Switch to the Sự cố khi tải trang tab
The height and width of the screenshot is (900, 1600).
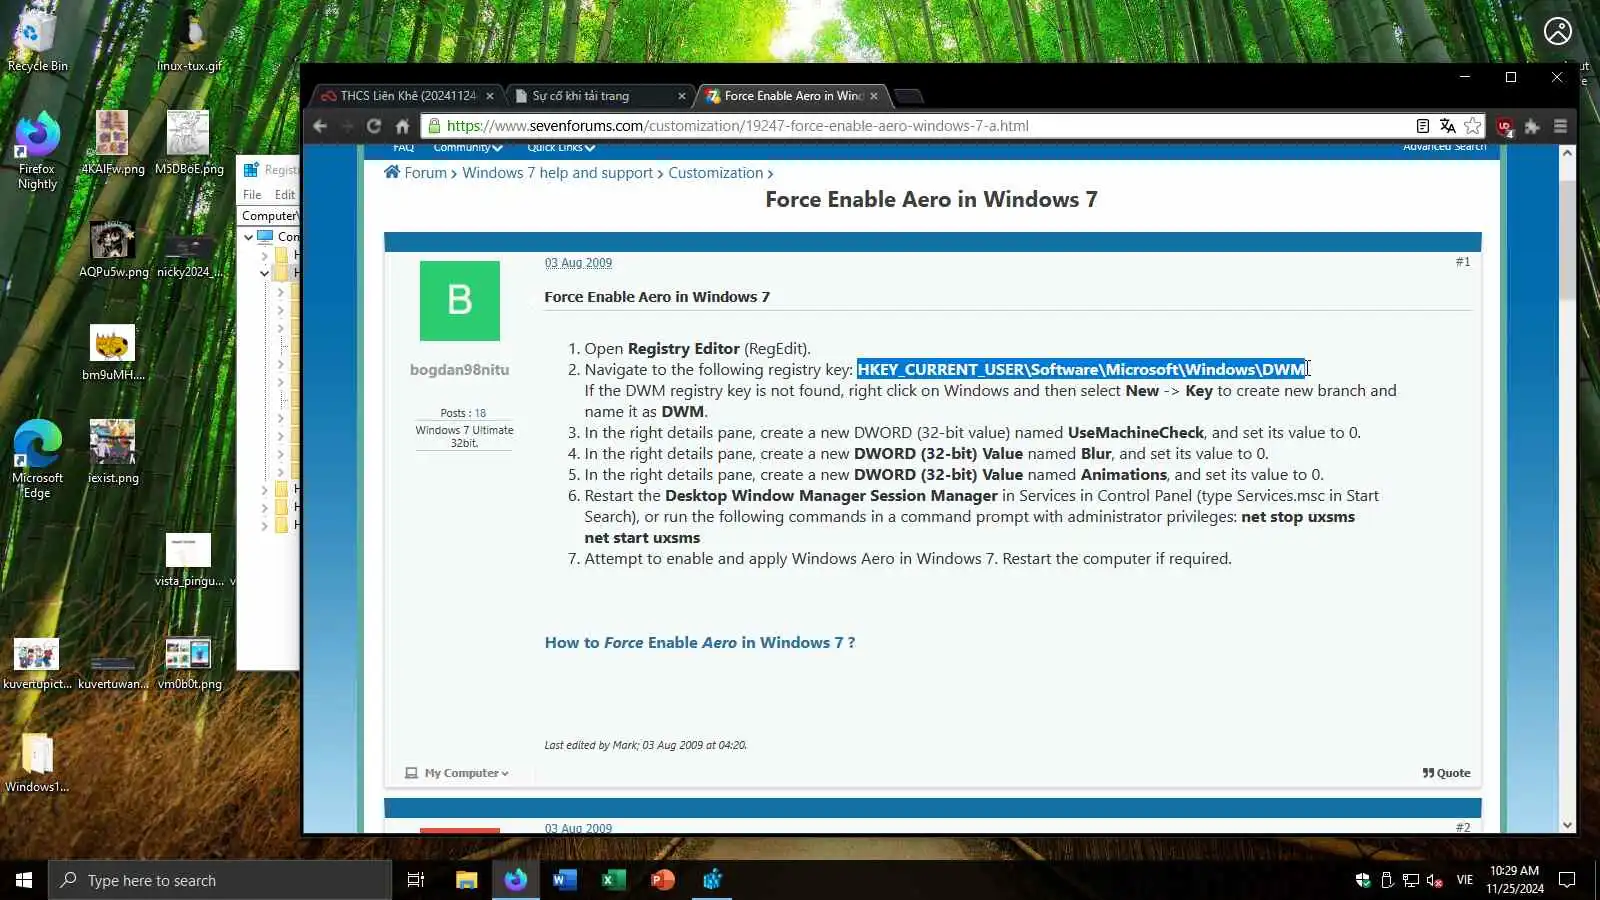[598, 96]
